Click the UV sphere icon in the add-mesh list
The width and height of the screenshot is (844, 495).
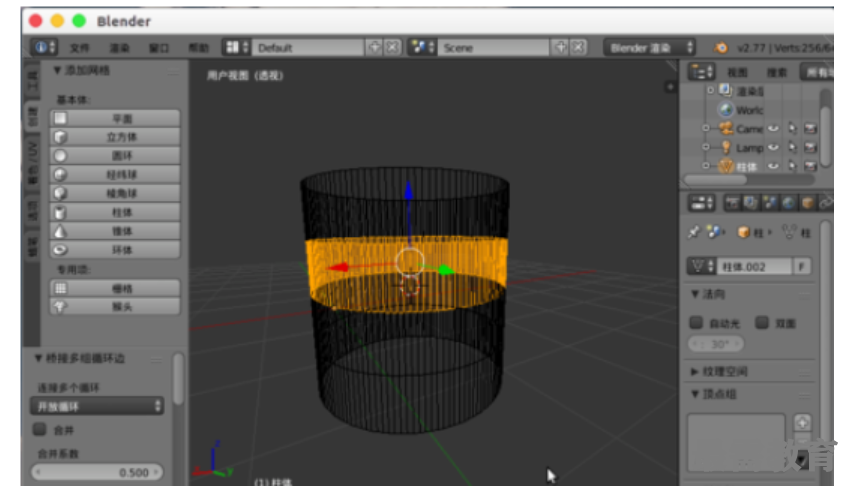pos(61,175)
